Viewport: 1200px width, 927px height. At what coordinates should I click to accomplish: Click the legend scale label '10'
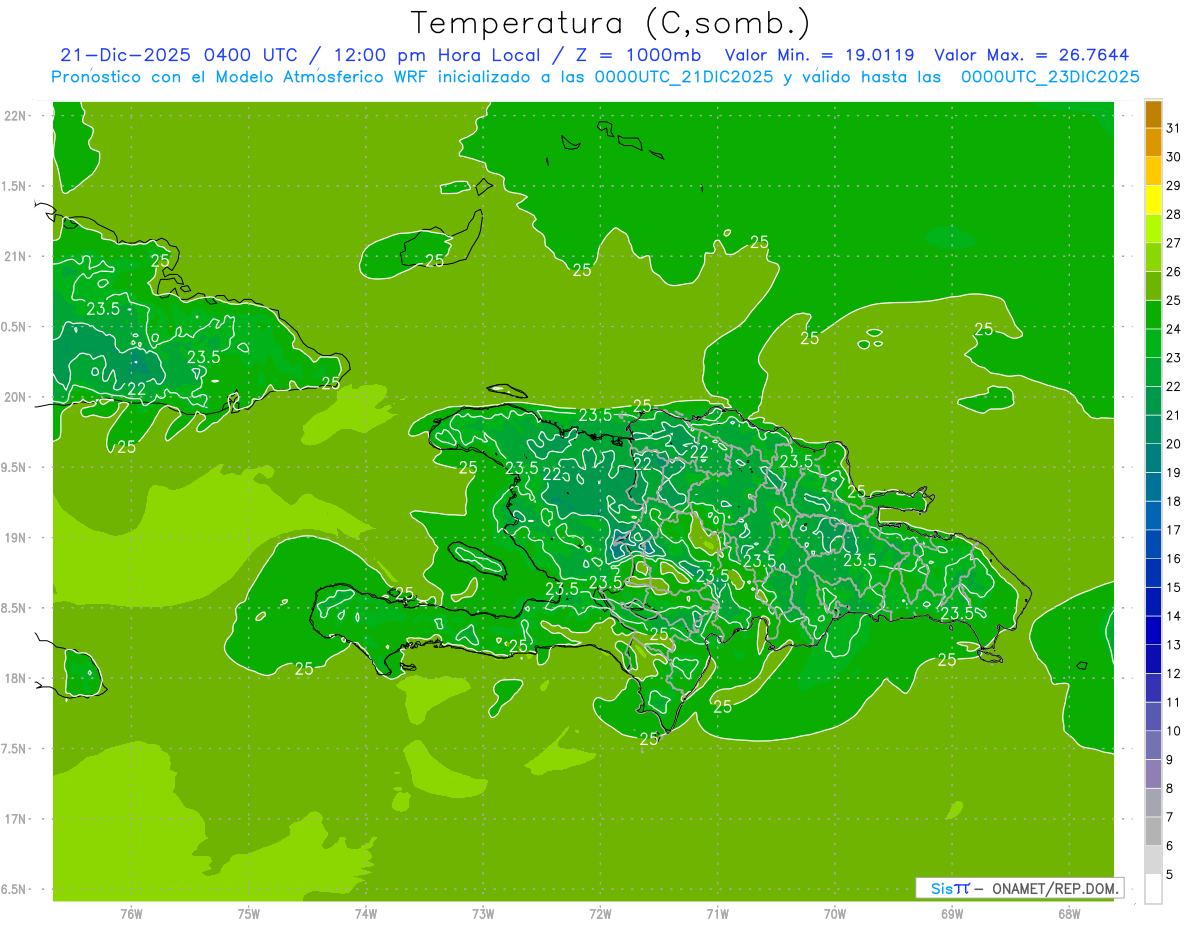coord(1173,731)
